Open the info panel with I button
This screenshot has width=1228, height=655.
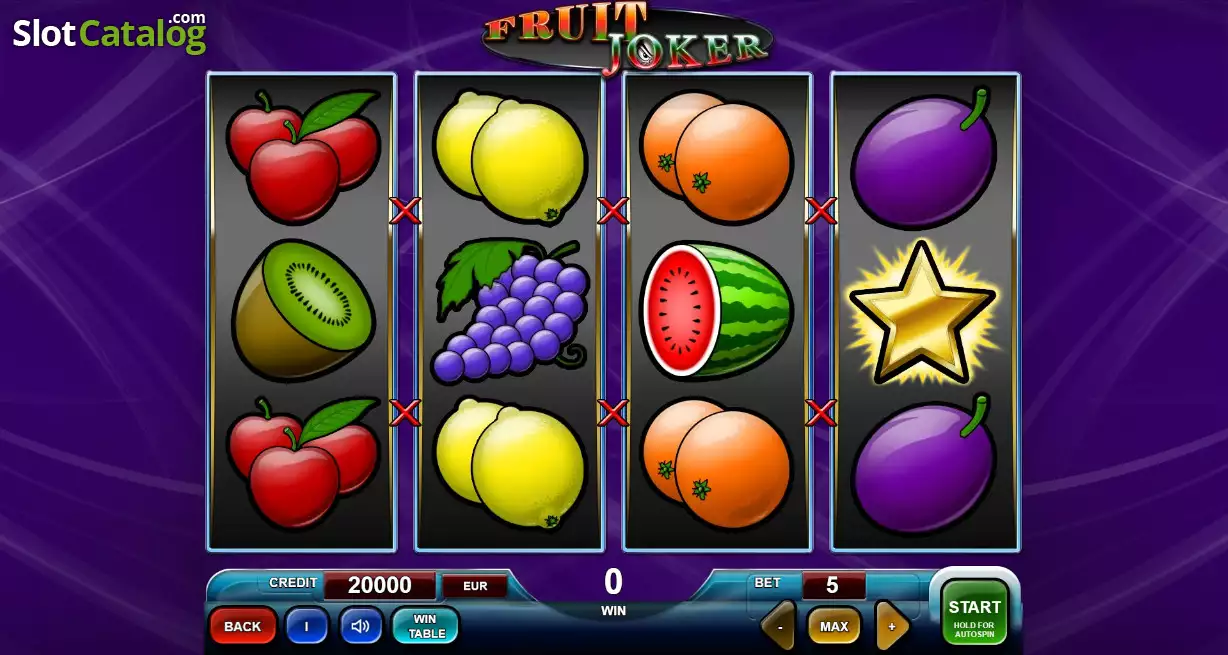[306, 626]
